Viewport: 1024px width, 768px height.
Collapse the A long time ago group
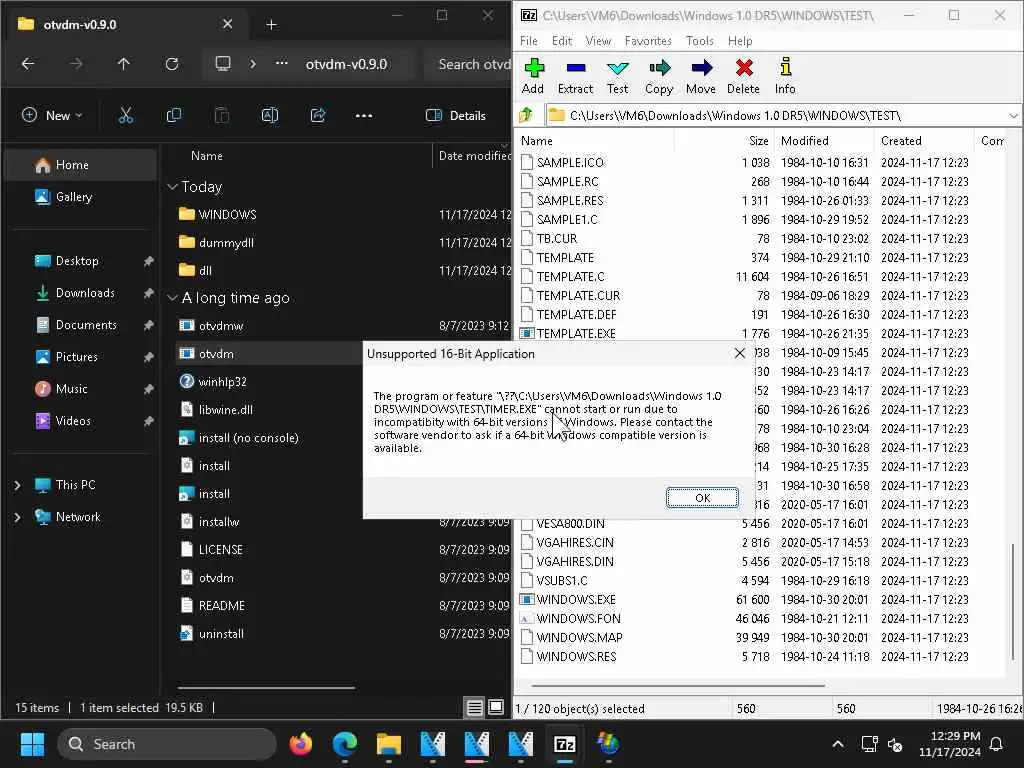pyautogui.click(x=172, y=298)
